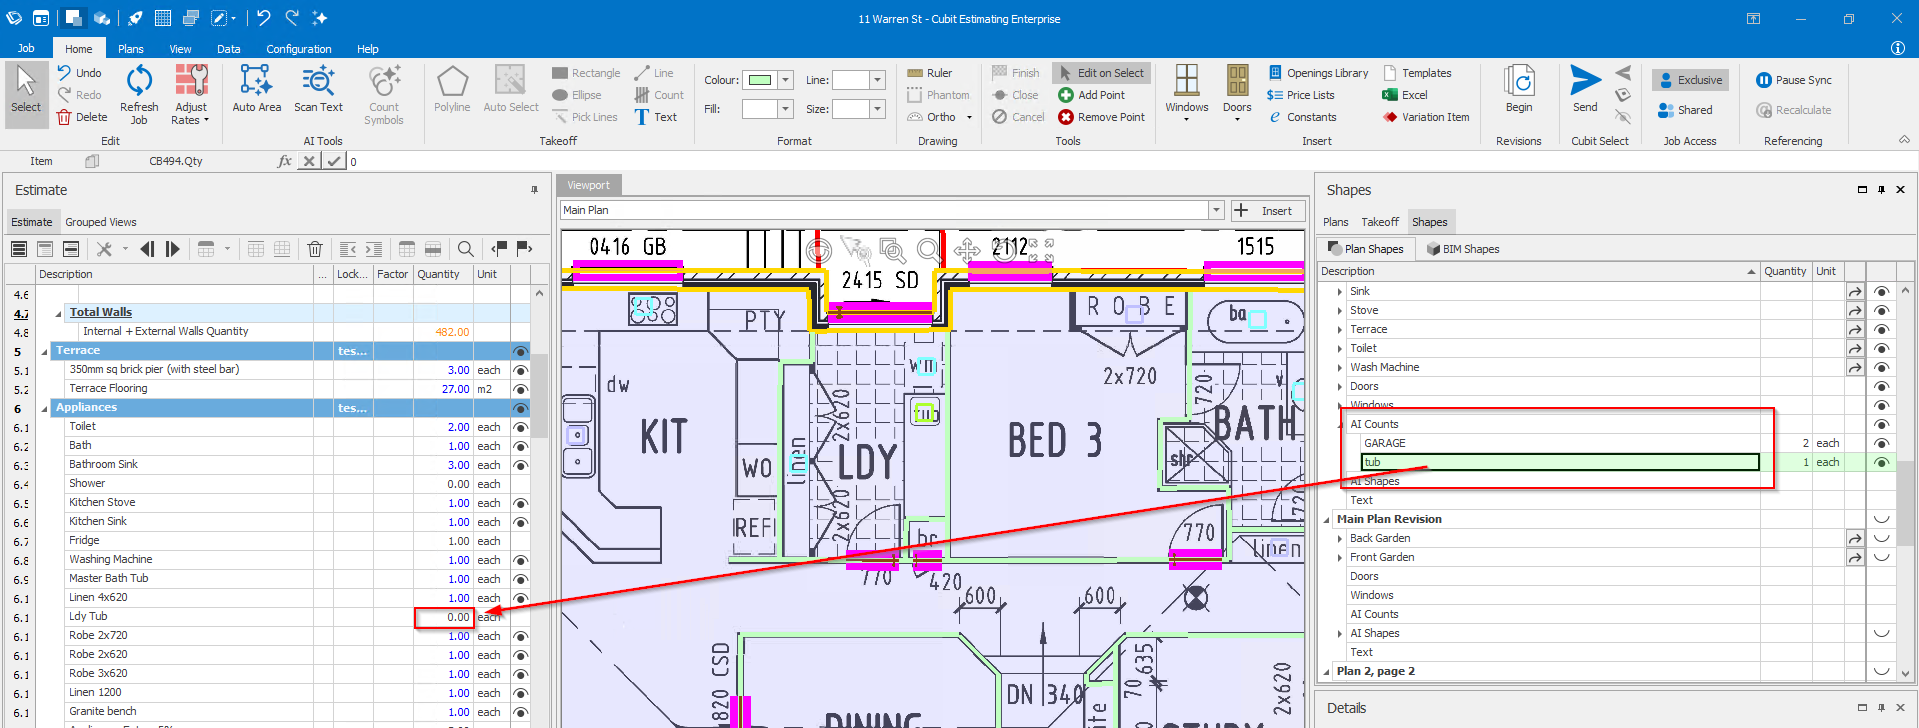Open the Size dropdown
This screenshot has width=1919, height=728.
coord(877,109)
